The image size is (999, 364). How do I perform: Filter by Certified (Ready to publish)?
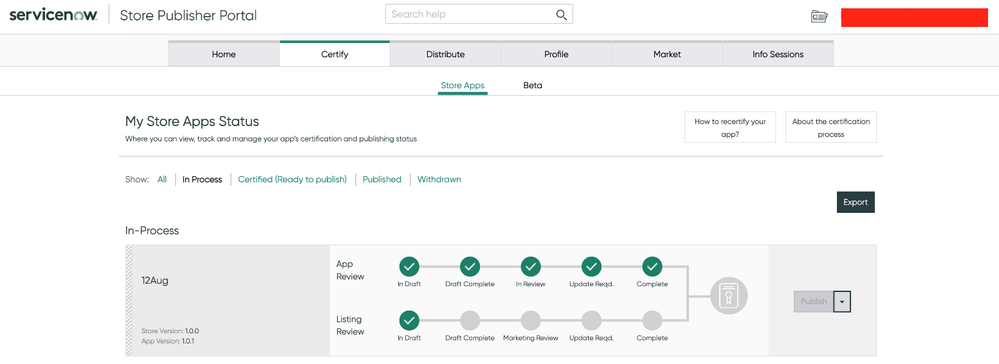[x=292, y=180]
